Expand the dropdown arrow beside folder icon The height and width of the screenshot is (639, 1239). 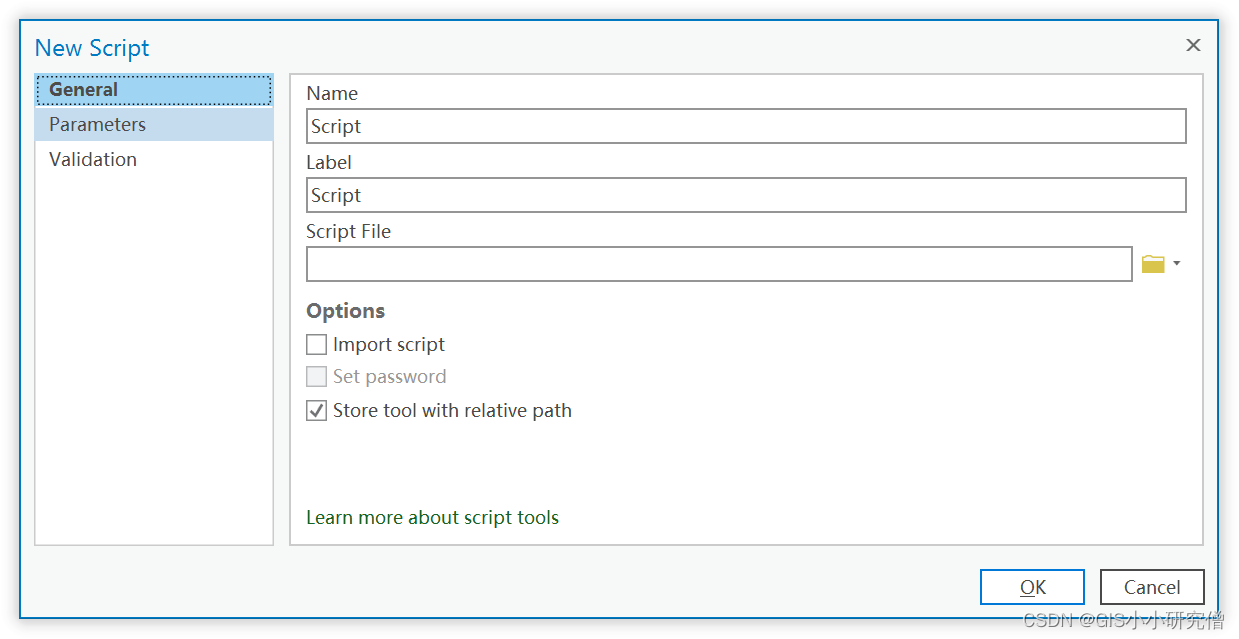tap(1175, 263)
